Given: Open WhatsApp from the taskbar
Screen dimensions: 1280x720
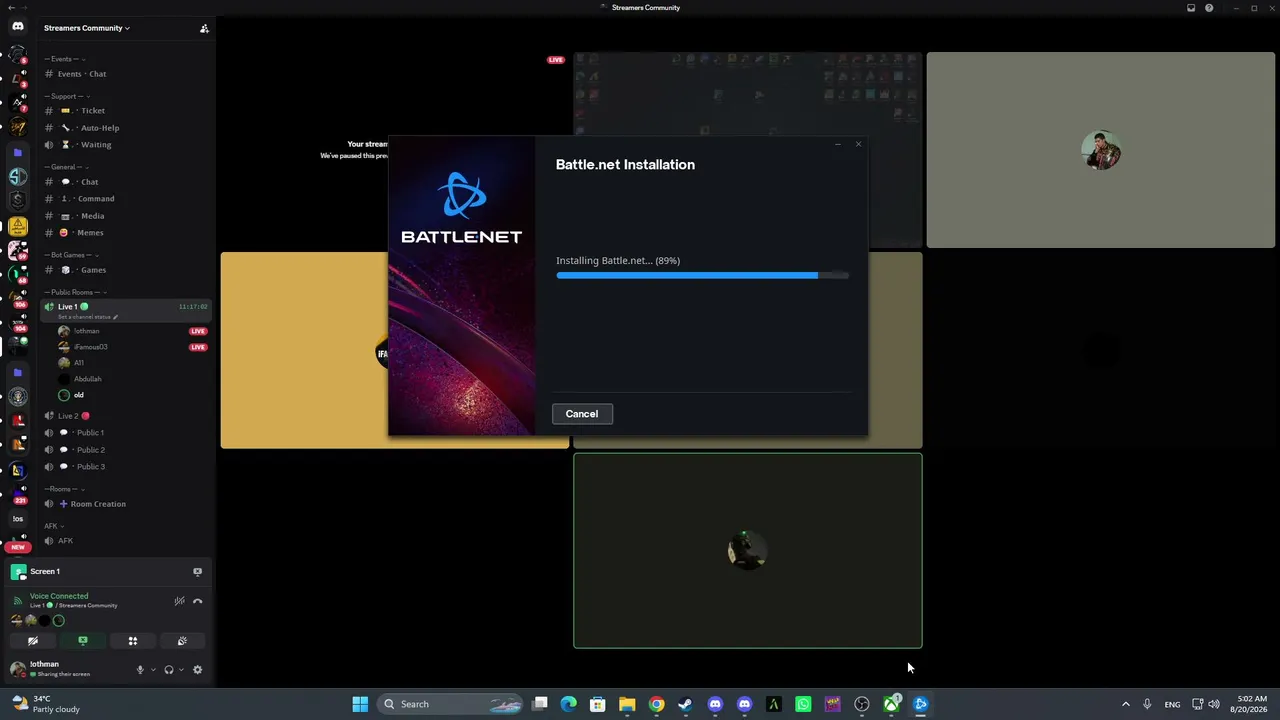Looking at the screenshot, I should 803,704.
